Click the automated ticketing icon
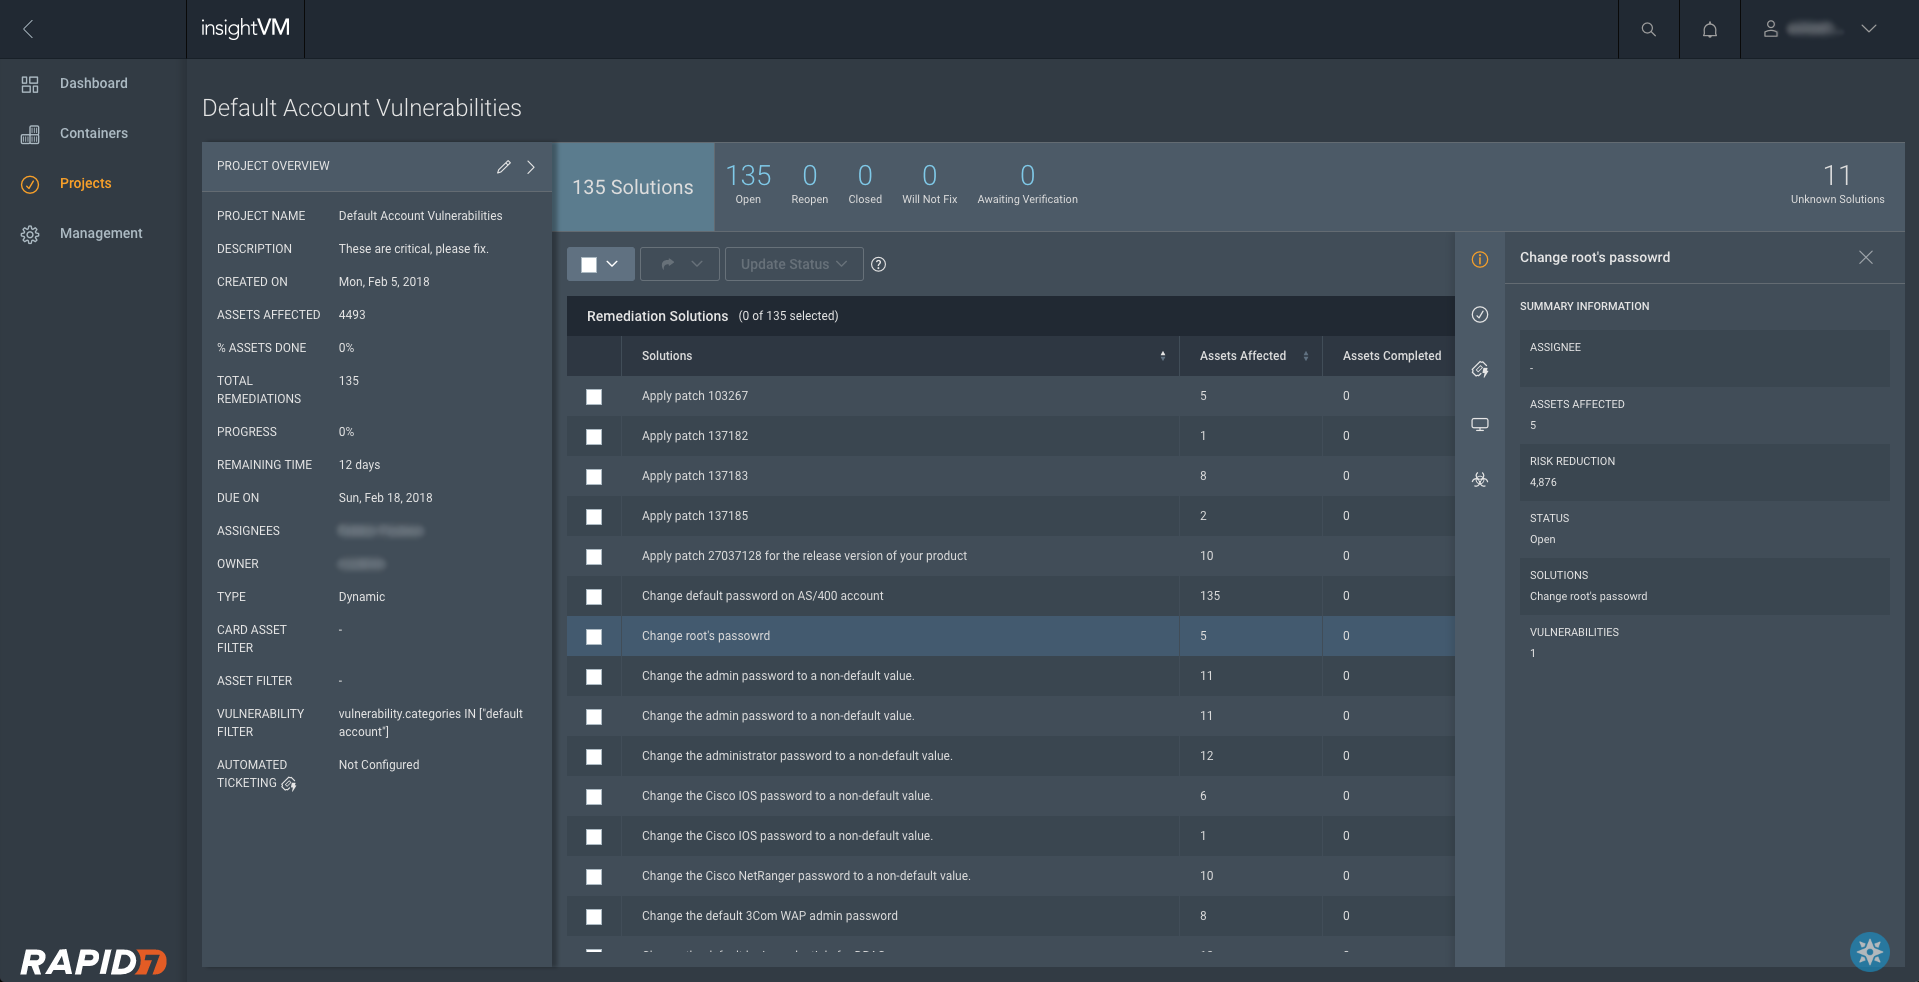This screenshot has width=1919, height=982. pyautogui.click(x=289, y=784)
